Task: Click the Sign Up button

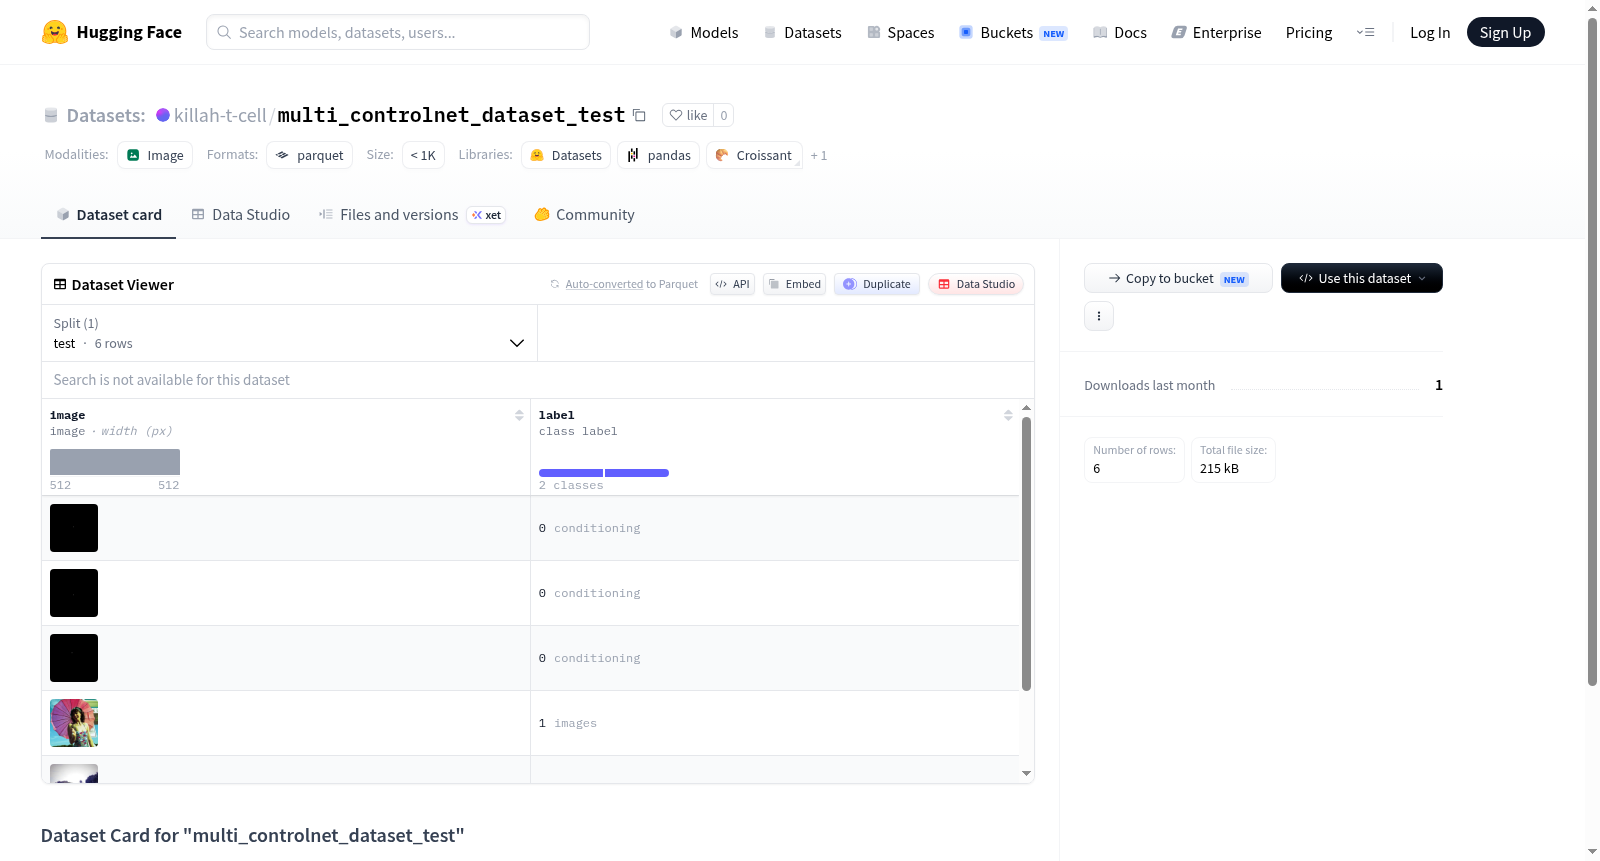Action: [x=1505, y=32]
